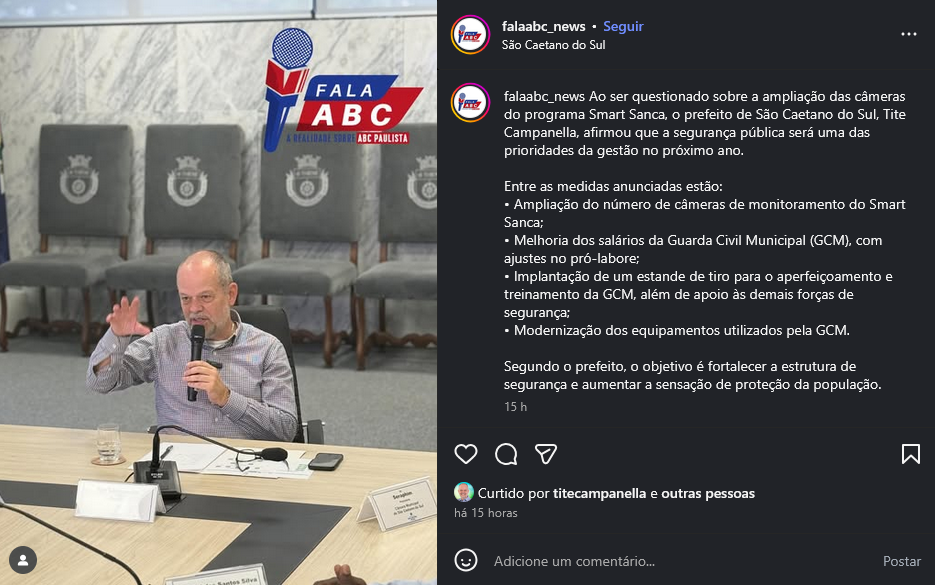View titecampanella's small avatar near likes

464,493
